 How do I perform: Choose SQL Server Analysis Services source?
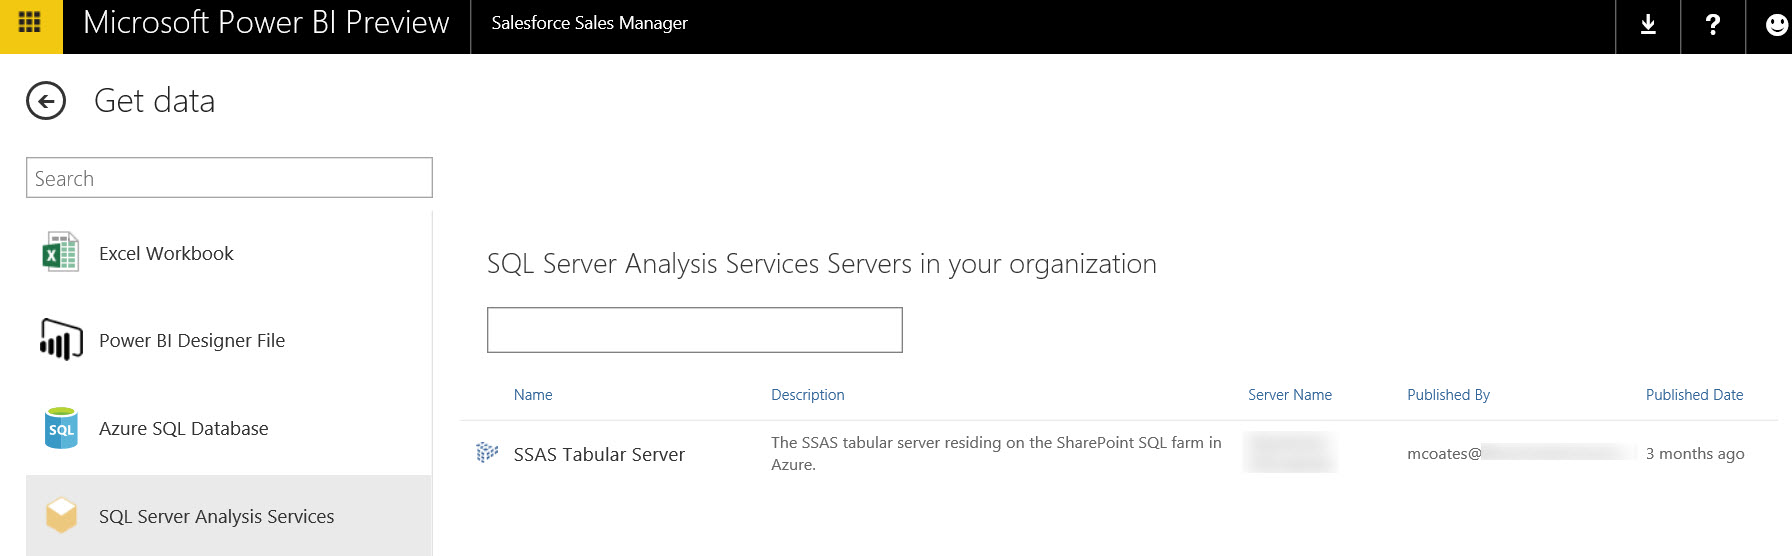coord(229,516)
